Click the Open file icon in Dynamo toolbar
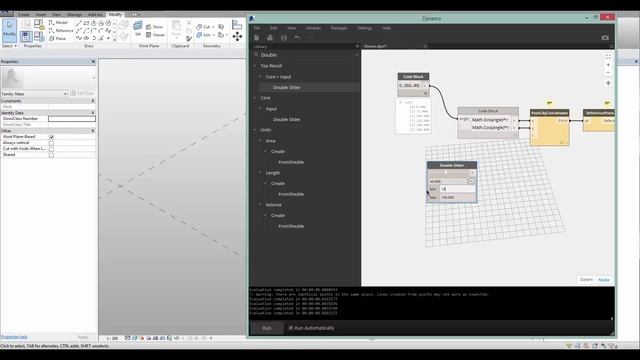640x360 pixels. click(x=270, y=38)
